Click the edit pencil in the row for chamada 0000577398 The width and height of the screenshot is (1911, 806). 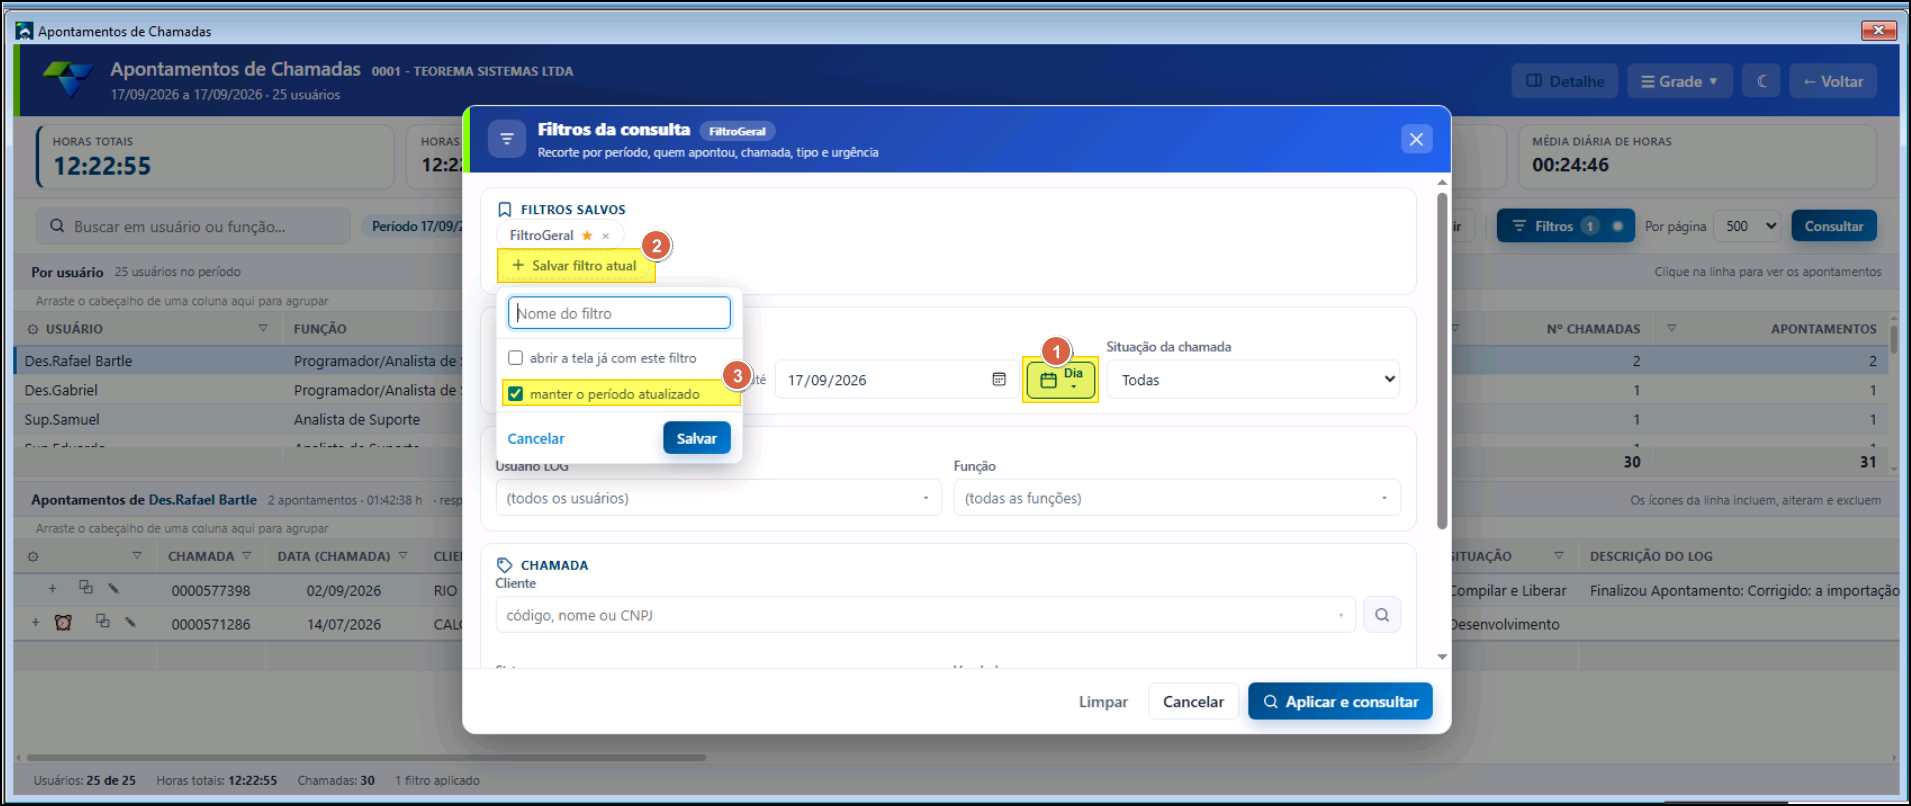[x=113, y=588]
